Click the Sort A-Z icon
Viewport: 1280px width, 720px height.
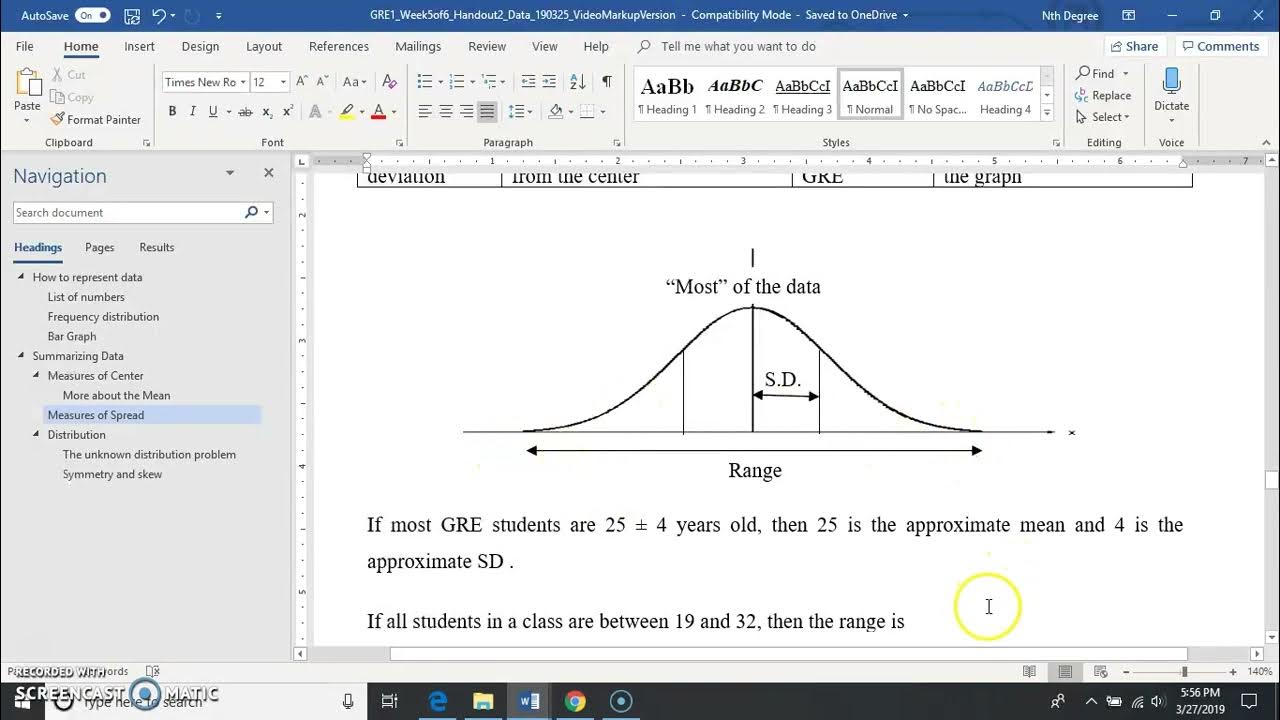click(578, 82)
